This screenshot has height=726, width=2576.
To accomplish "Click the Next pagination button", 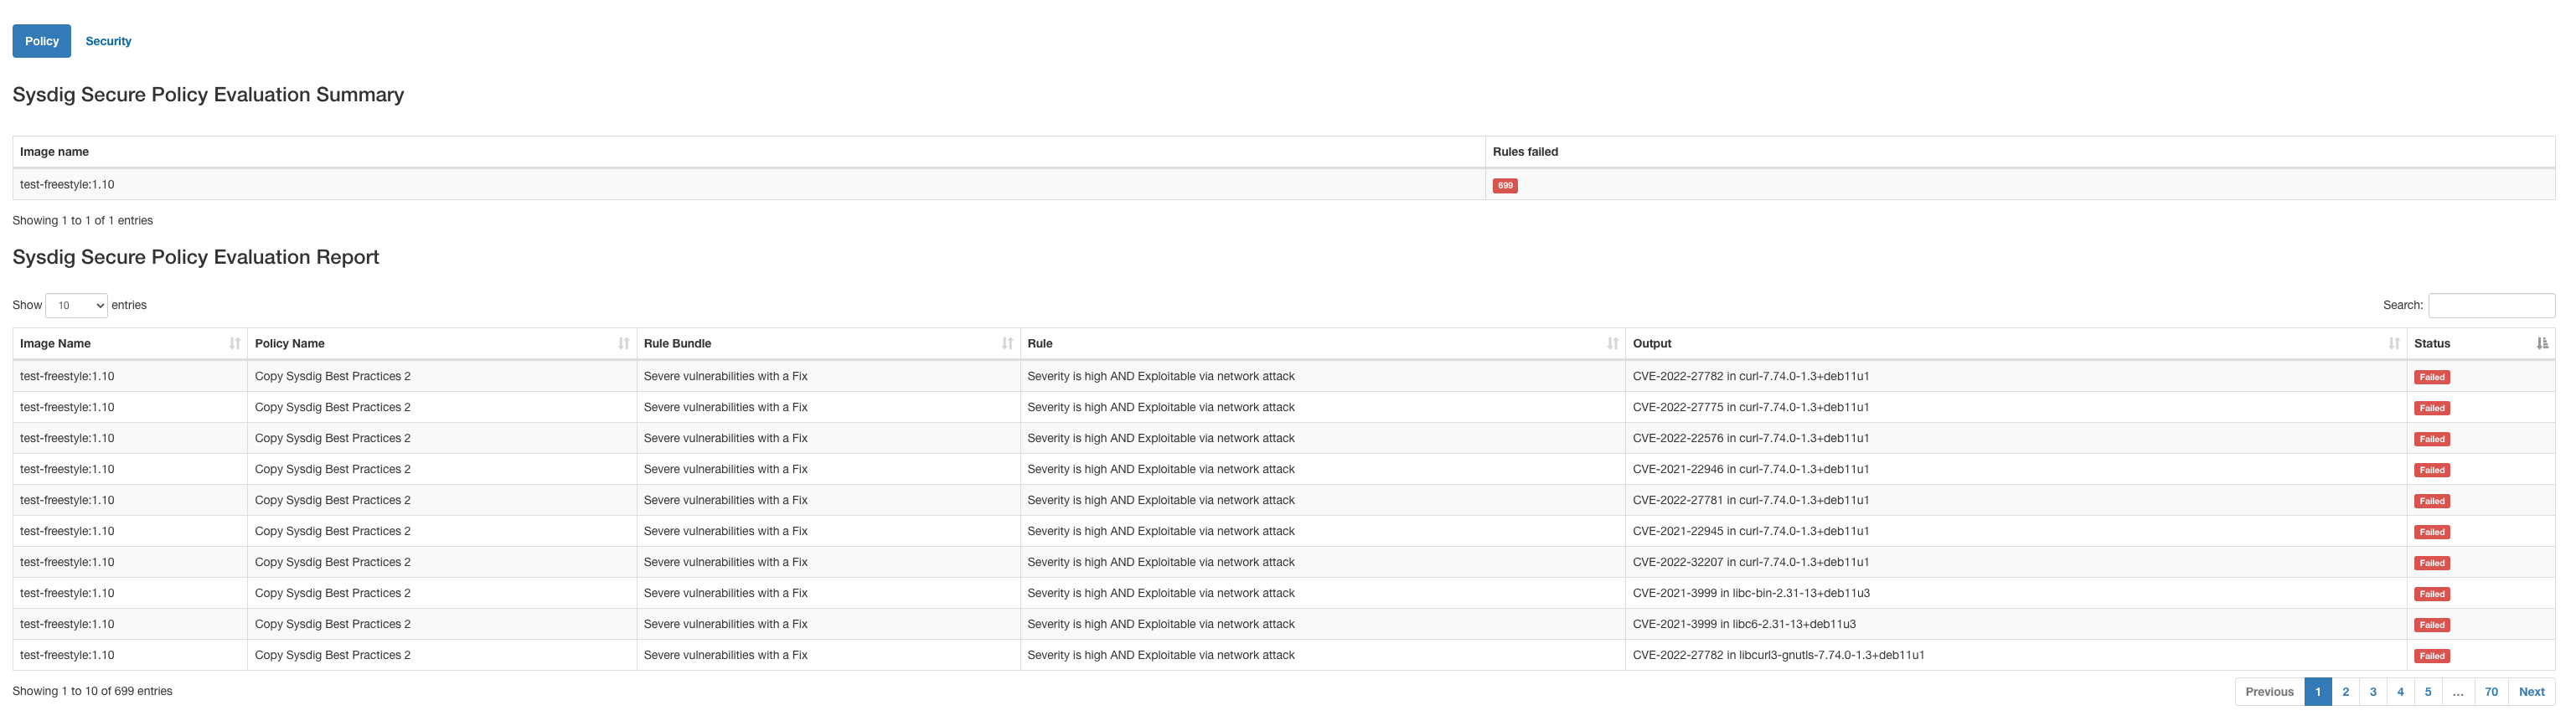I will [2531, 691].
